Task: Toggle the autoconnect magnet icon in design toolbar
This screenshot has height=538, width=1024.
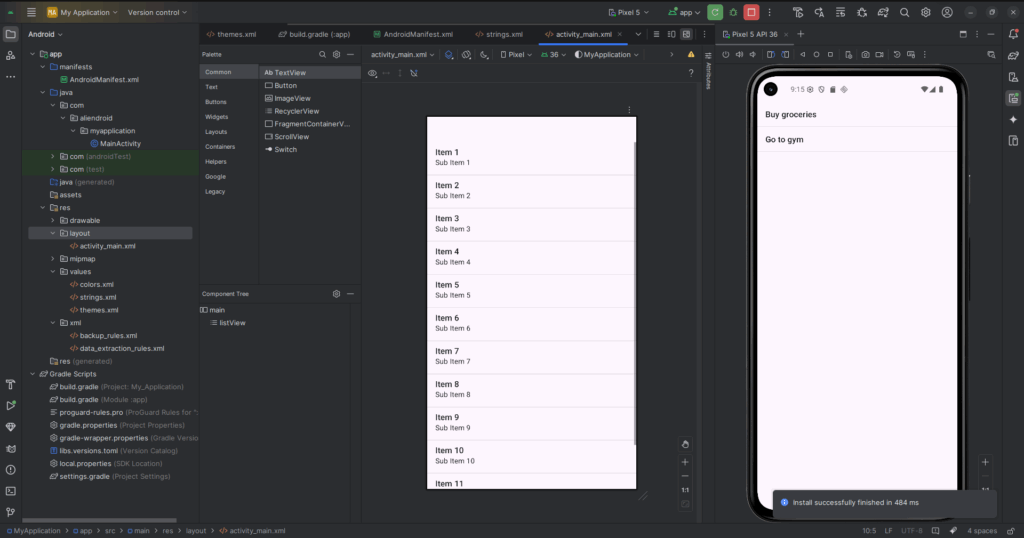Action: click(x=414, y=73)
